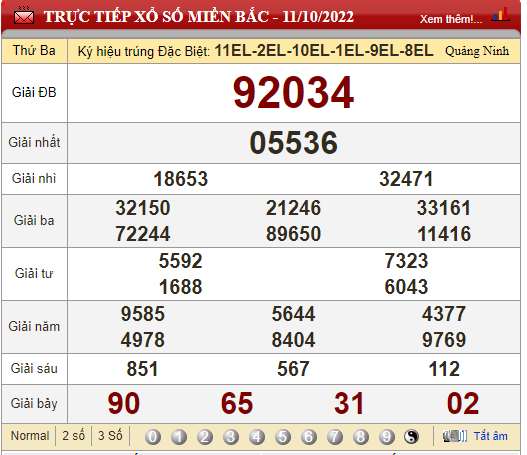Click the envelope mail icon in header
Screen dimensions: 527x455
point(24,16)
